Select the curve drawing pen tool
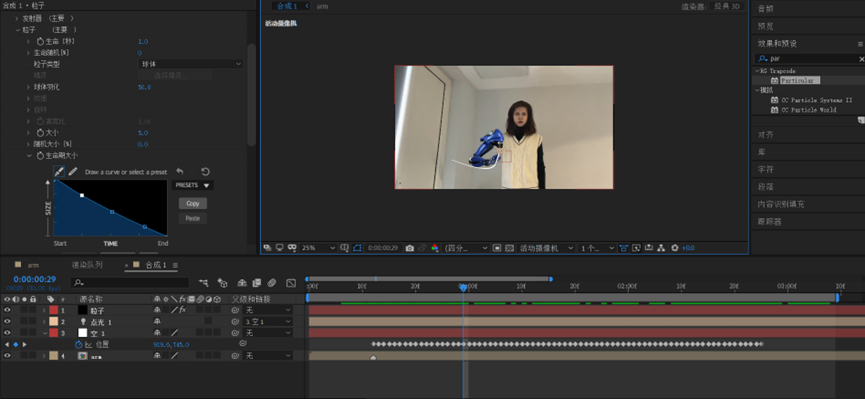Screen dimensions: 865x399 coord(58,172)
